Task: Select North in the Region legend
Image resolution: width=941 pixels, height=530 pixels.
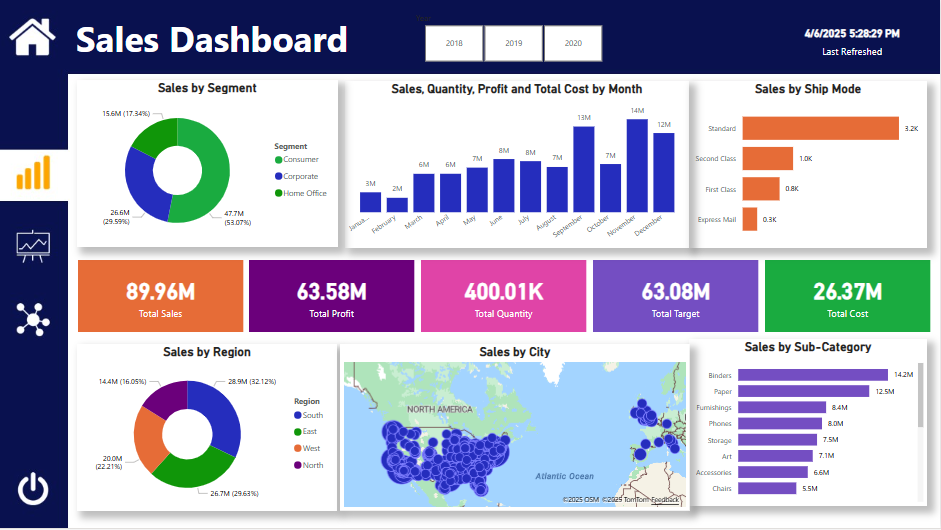Action: click(x=308, y=465)
